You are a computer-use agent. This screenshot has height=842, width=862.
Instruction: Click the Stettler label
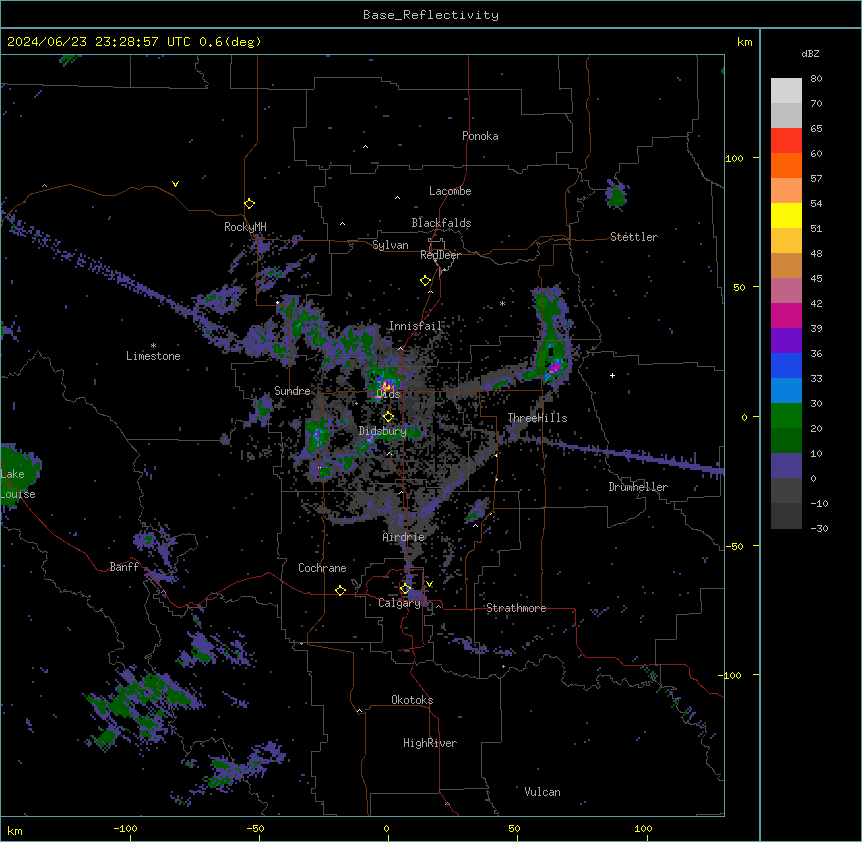pyautogui.click(x=634, y=237)
